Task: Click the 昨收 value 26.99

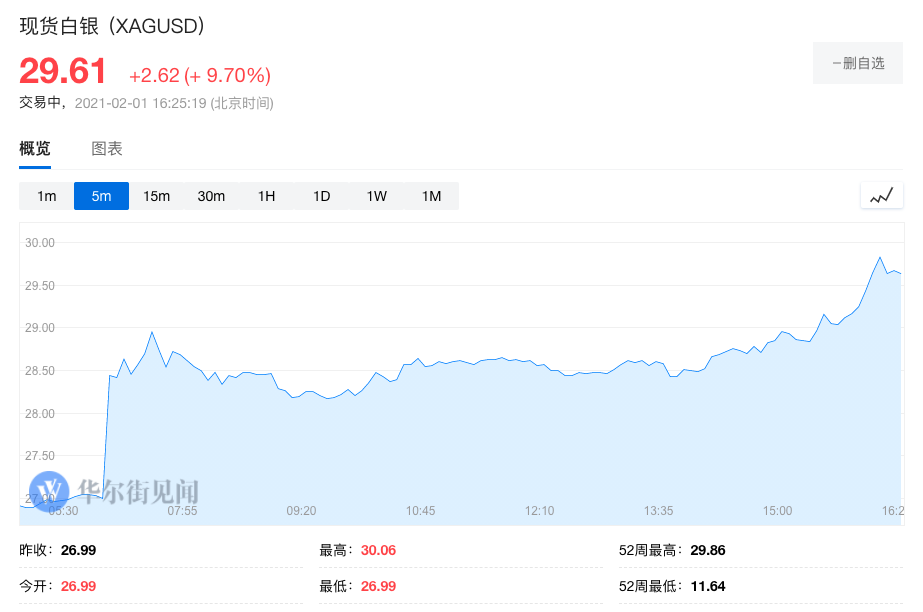Action: point(78,550)
